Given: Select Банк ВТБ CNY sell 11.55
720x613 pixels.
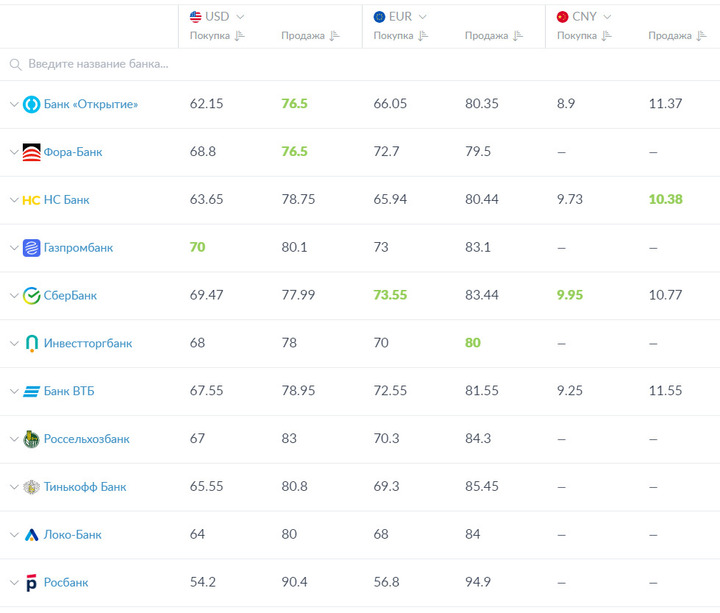Looking at the screenshot, I should coord(666,391).
